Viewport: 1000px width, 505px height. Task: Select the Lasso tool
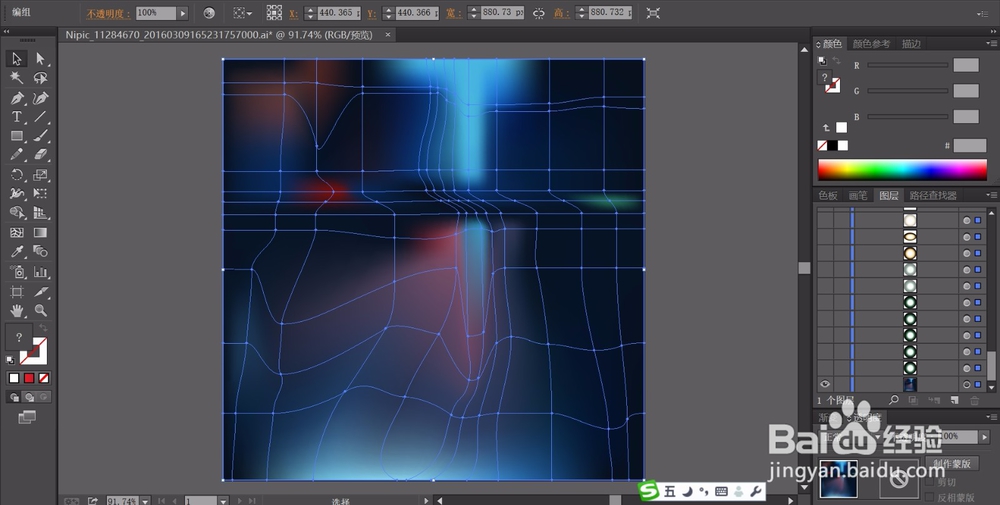tap(40, 78)
